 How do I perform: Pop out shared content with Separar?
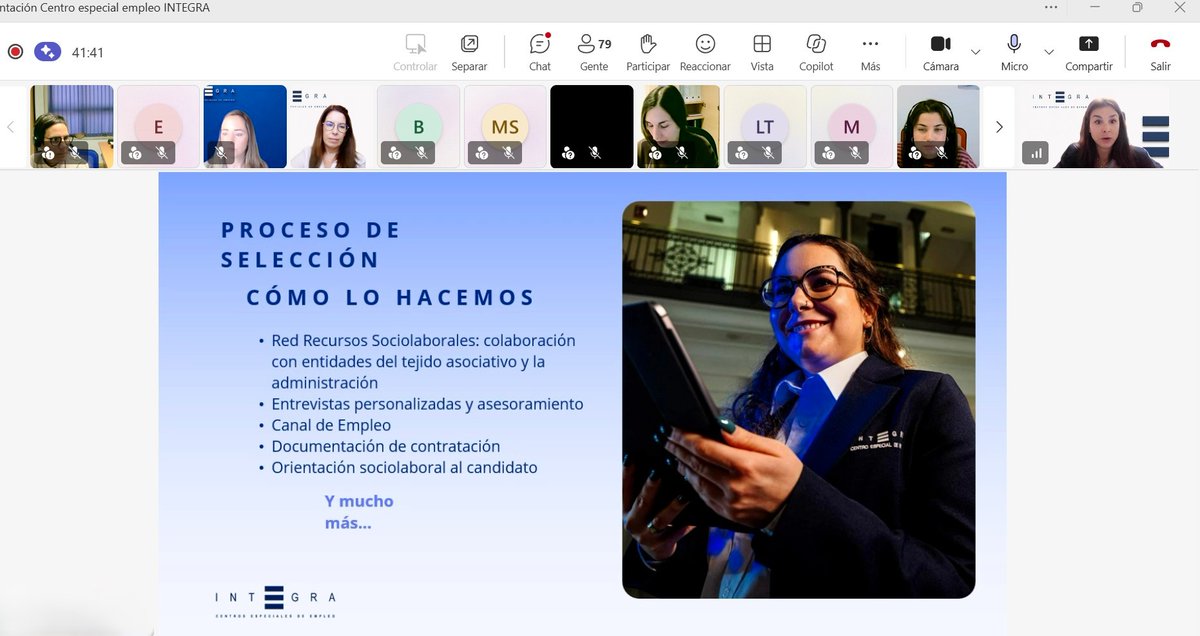pos(469,52)
